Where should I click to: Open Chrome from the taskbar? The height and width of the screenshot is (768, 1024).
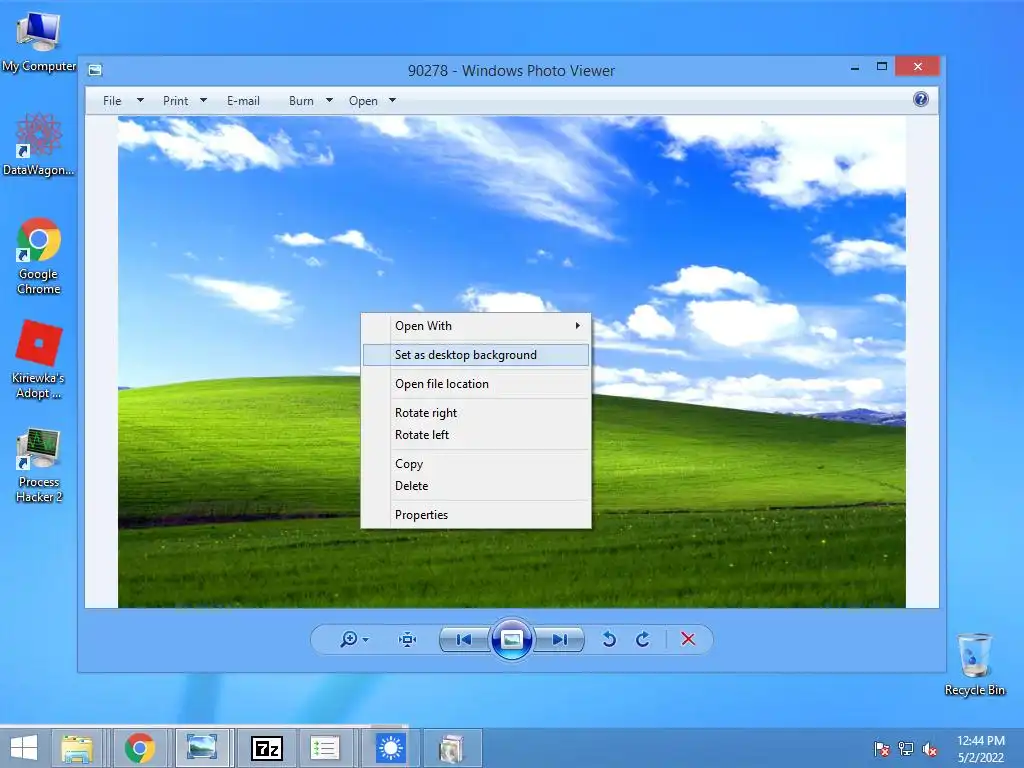point(139,748)
